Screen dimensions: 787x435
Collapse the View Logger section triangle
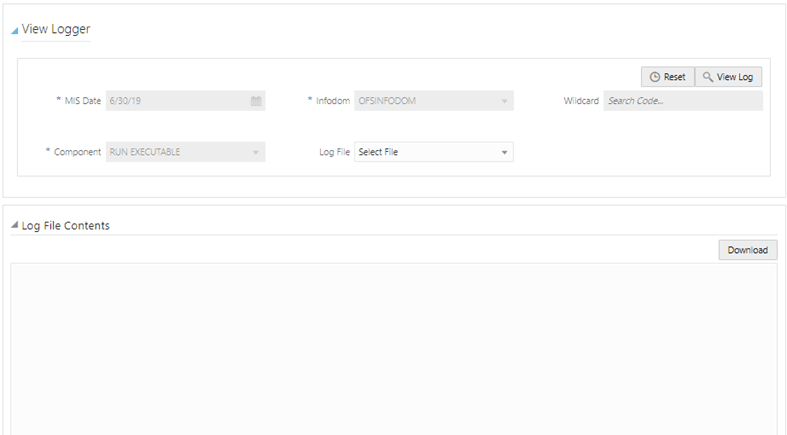(x=15, y=31)
